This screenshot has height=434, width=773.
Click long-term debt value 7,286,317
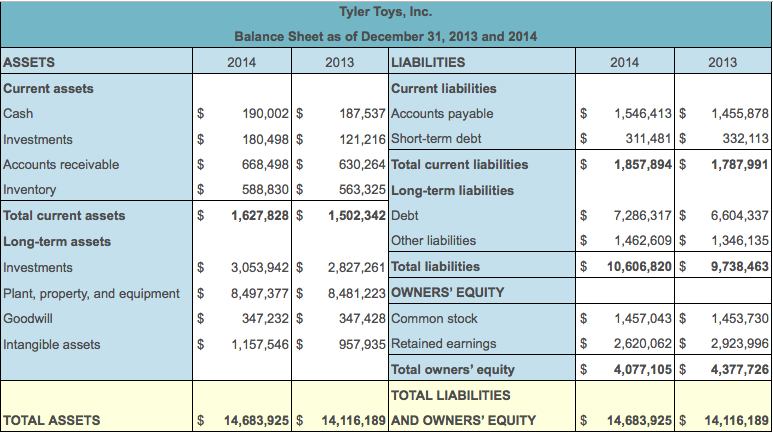pyautogui.click(x=643, y=216)
